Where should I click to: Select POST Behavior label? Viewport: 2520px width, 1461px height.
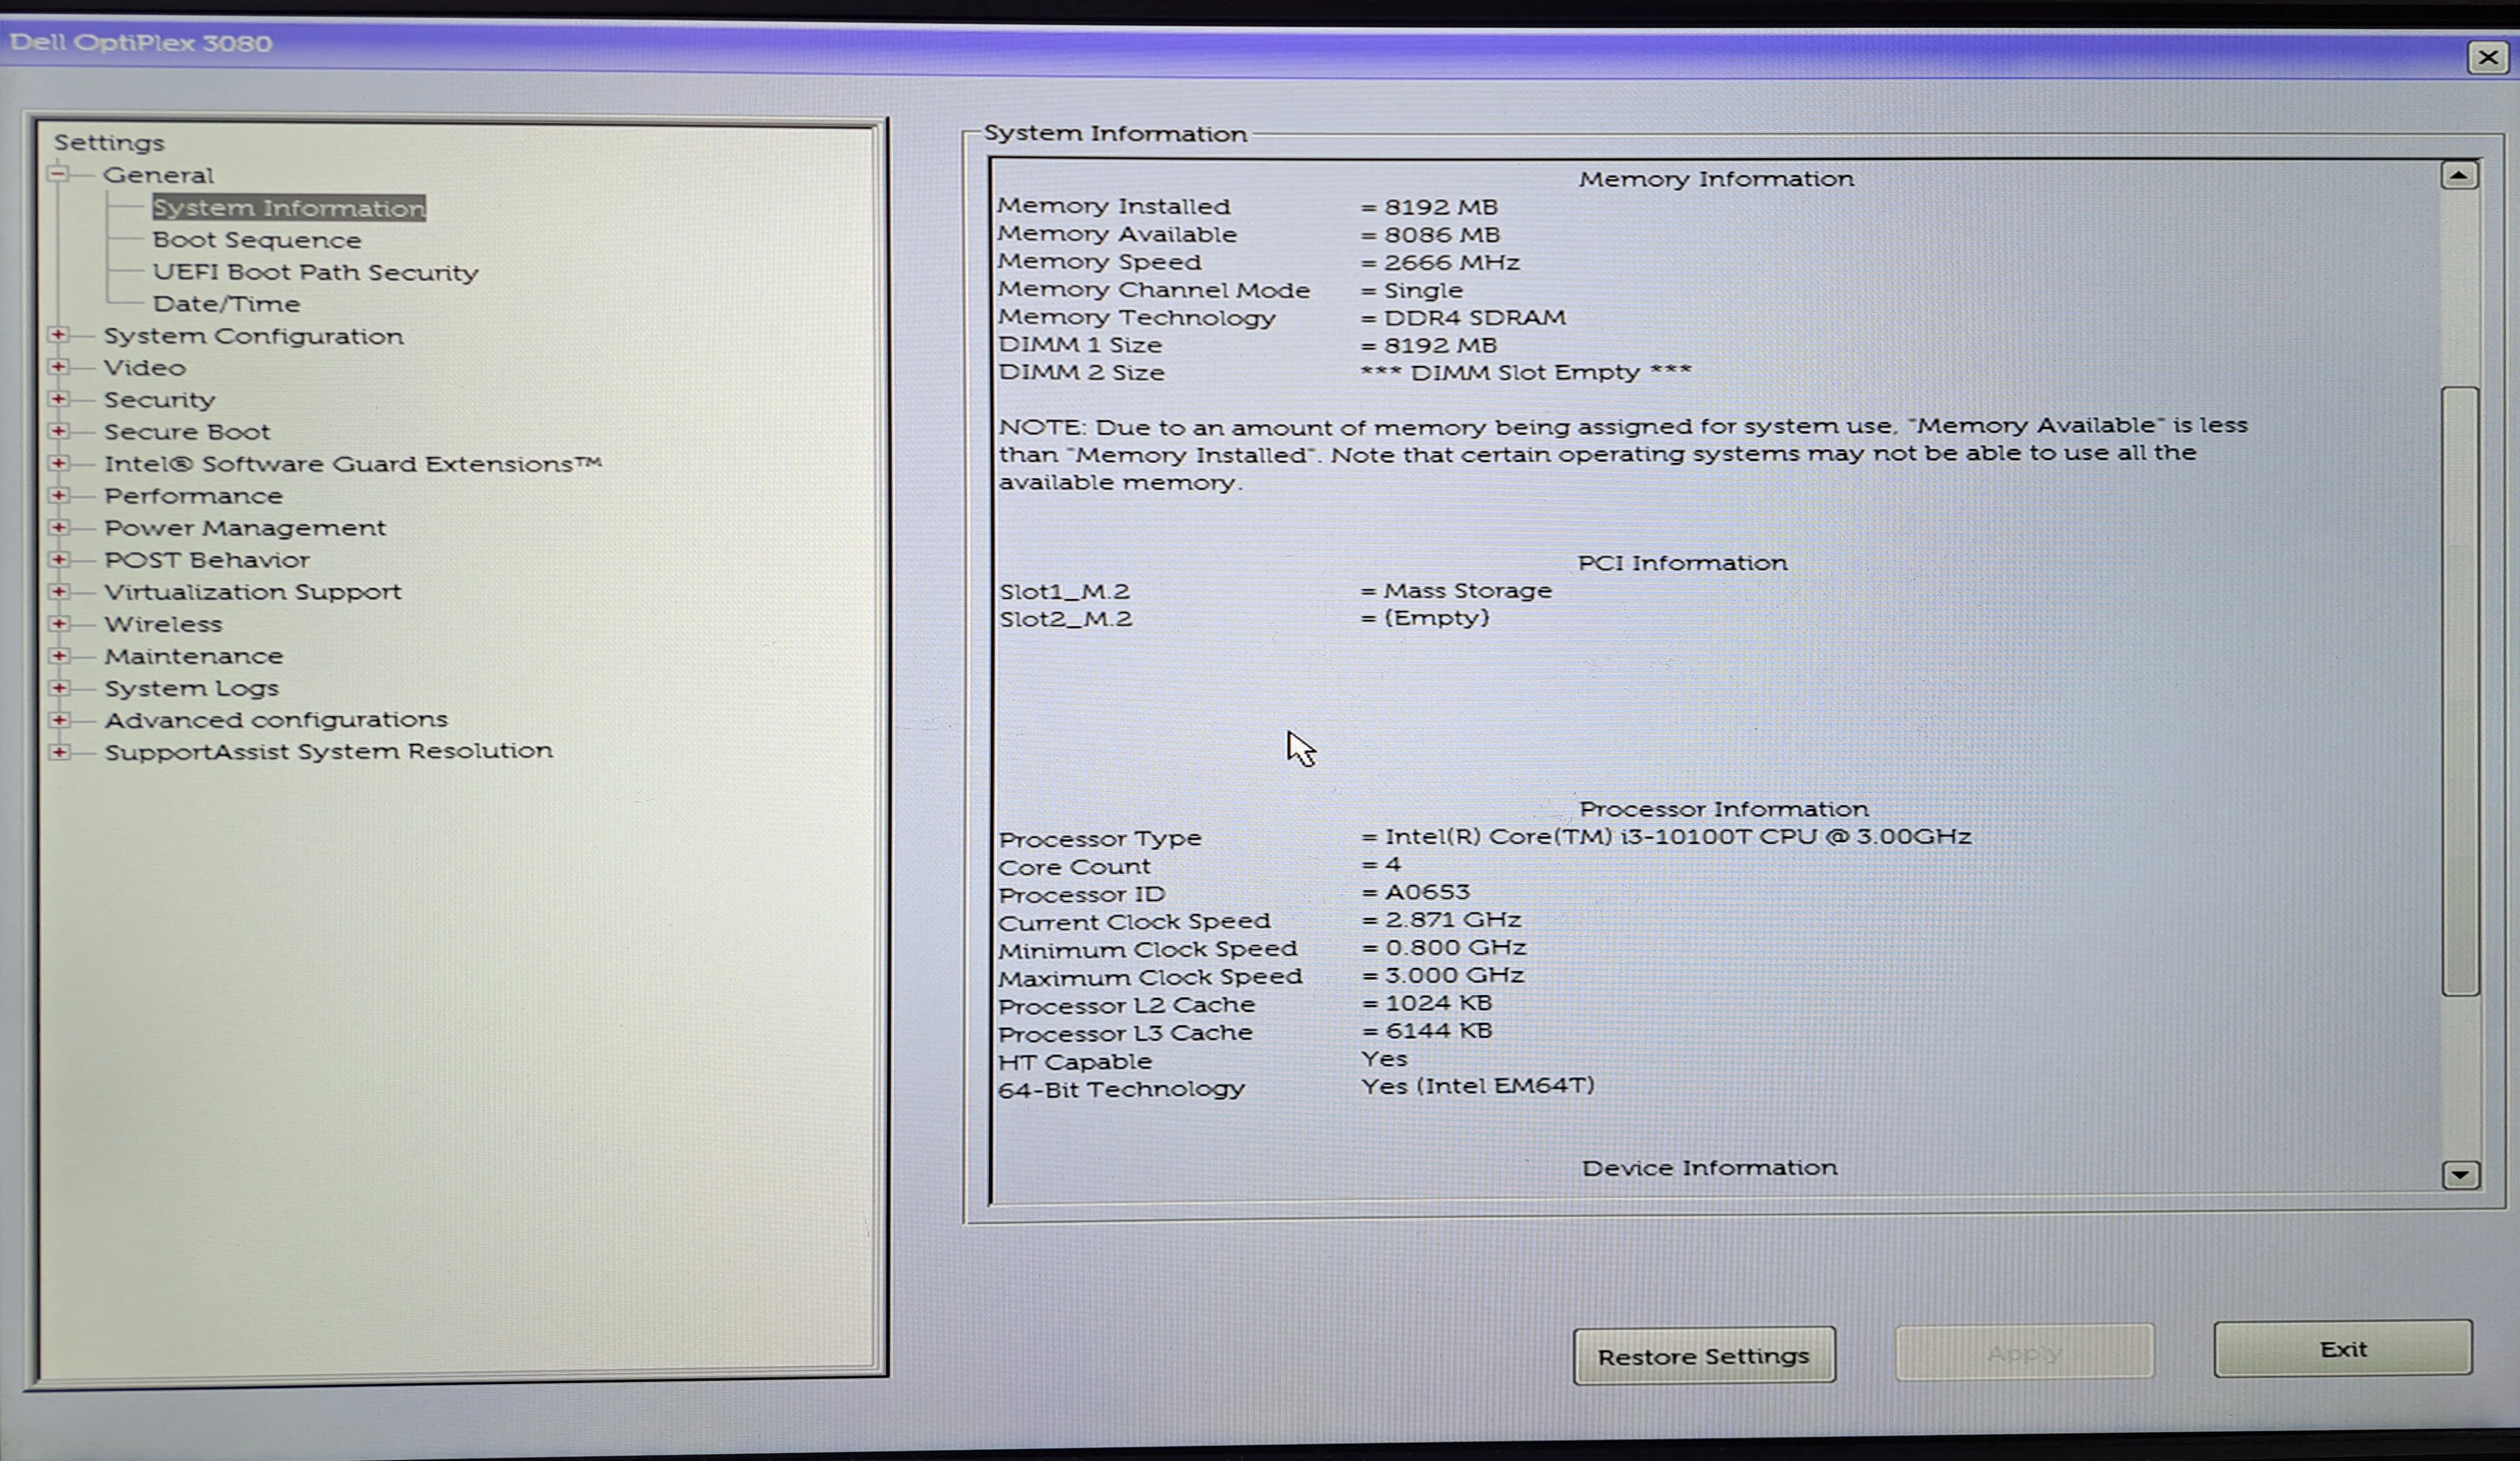pyautogui.click(x=207, y=560)
